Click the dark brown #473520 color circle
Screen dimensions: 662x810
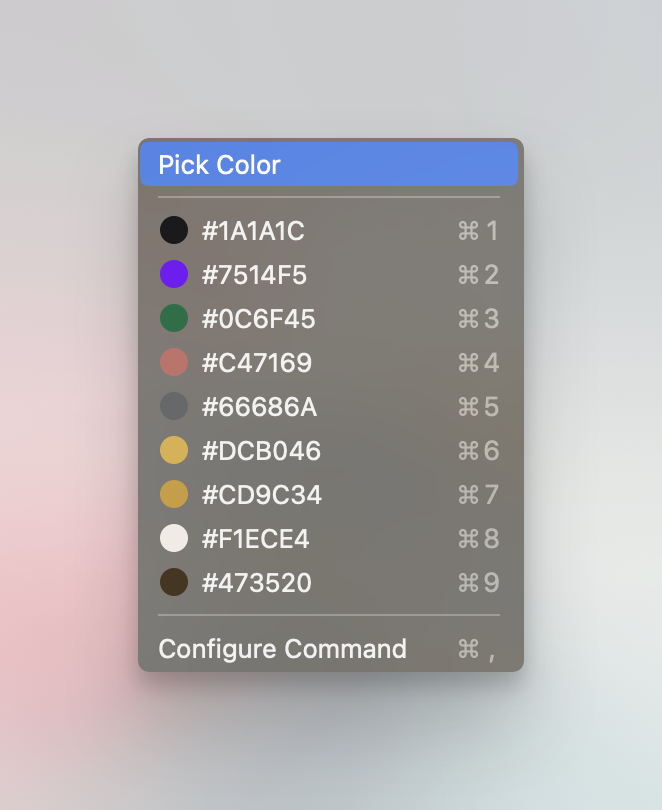pyautogui.click(x=174, y=582)
